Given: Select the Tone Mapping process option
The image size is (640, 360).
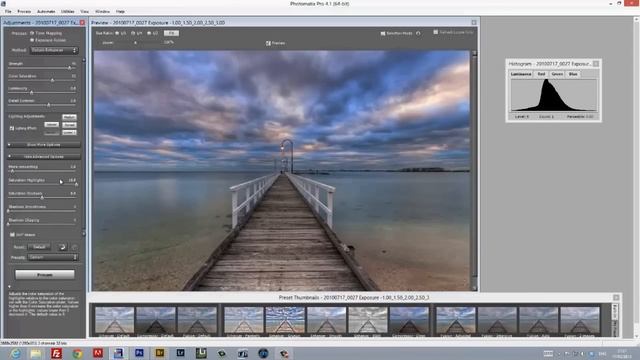Looking at the screenshot, I should 32,33.
